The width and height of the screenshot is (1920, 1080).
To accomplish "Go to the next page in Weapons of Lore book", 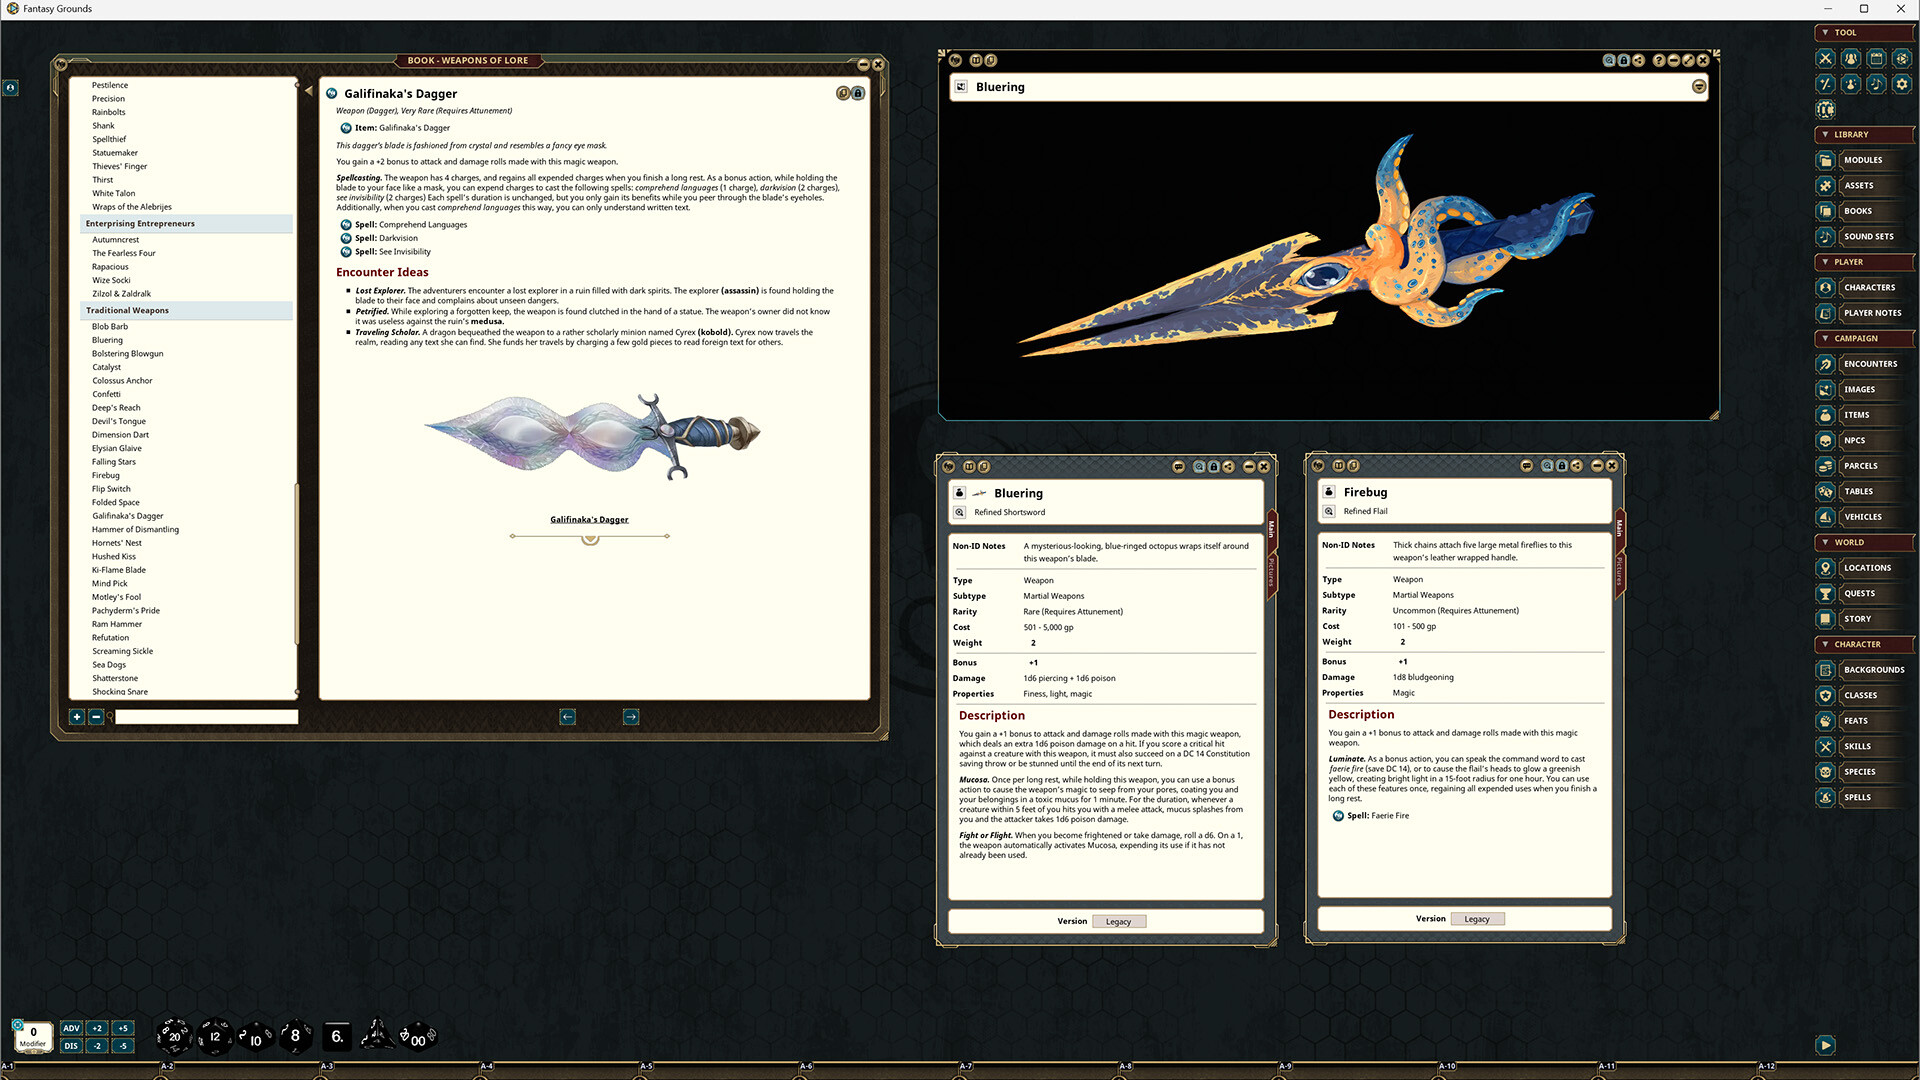I will [631, 717].
